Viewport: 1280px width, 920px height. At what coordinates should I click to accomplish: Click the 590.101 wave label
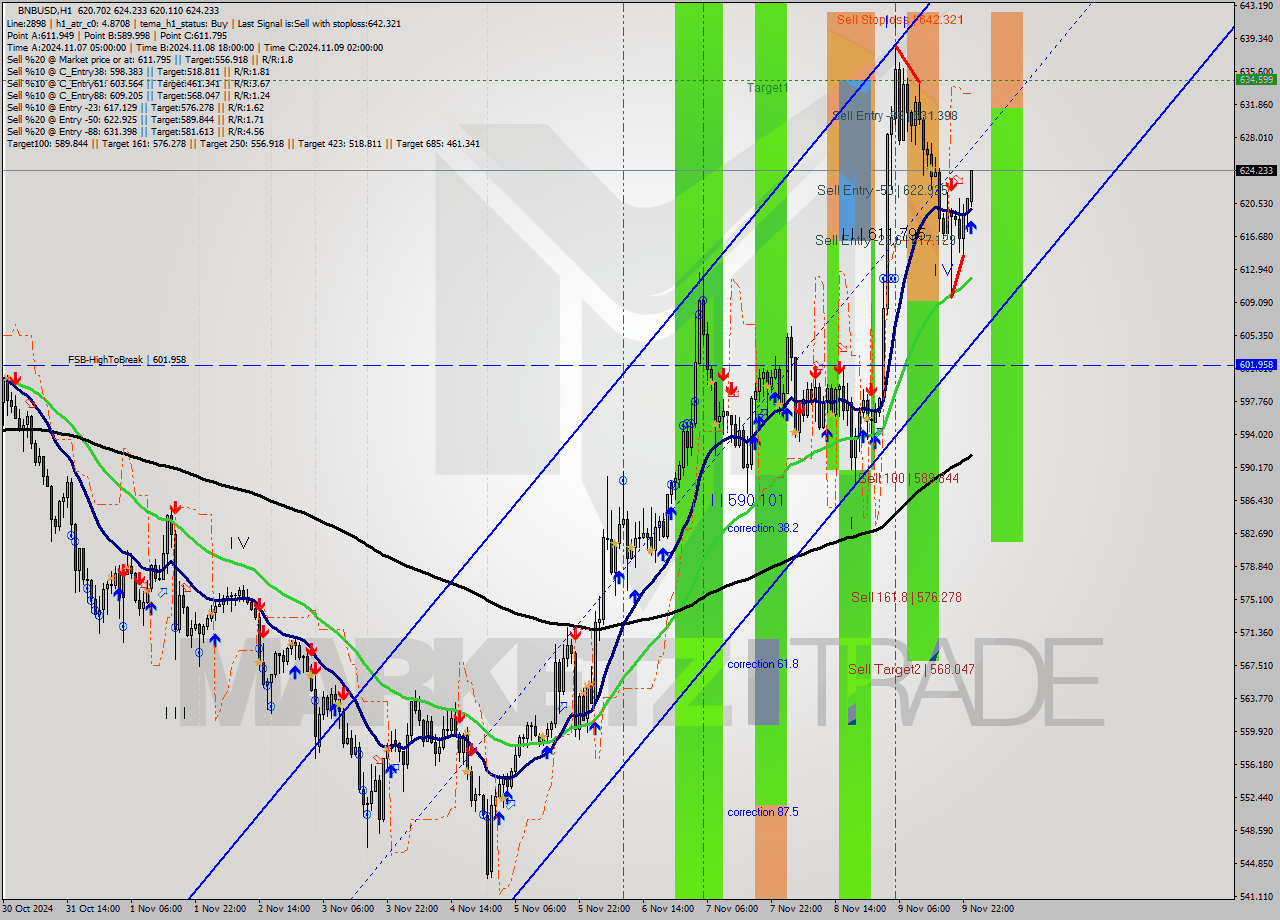[747, 499]
